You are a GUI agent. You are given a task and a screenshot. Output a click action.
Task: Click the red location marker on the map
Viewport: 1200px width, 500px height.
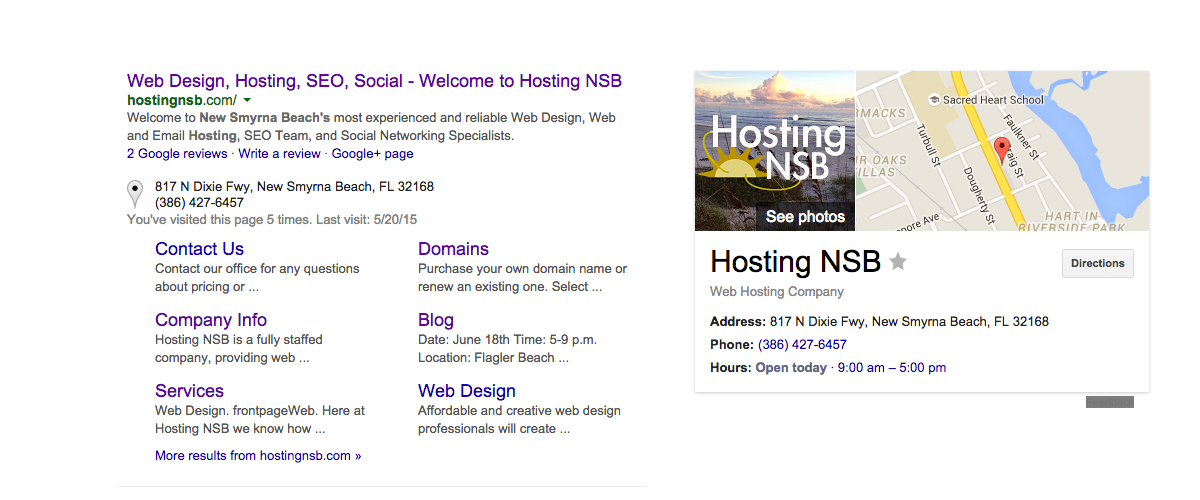[x=1003, y=152]
